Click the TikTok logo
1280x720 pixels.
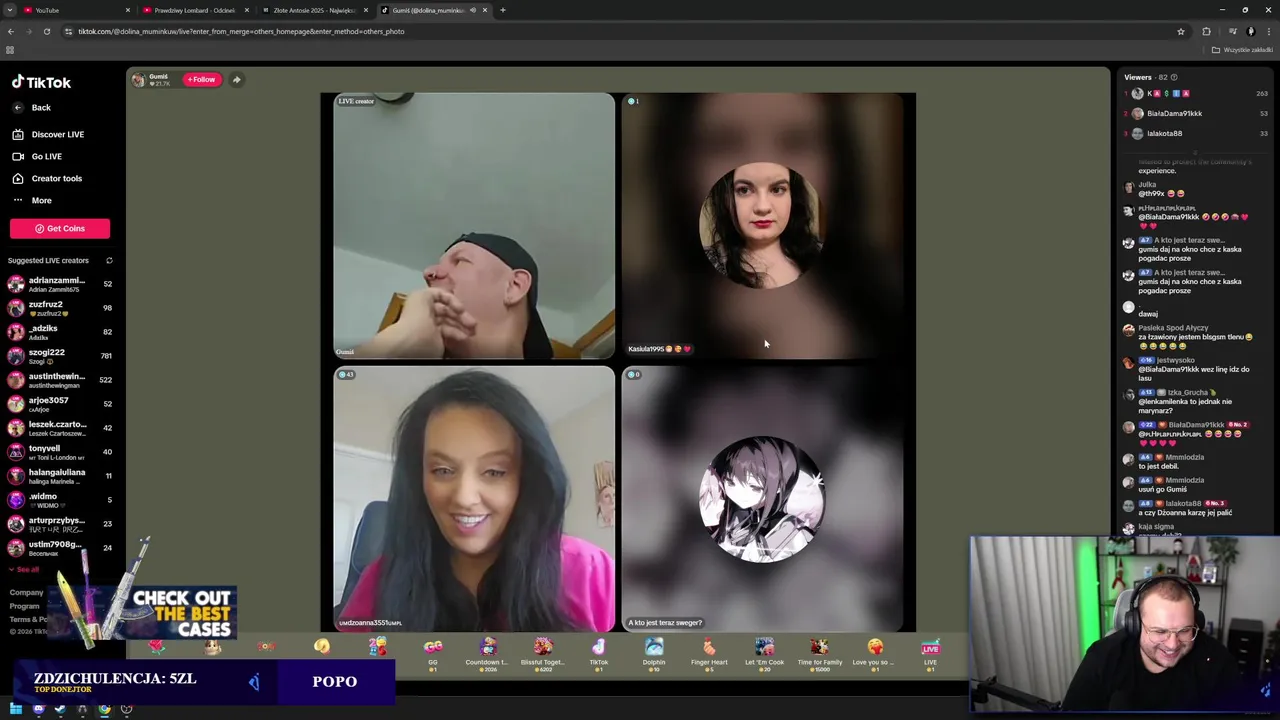(x=41, y=83)
